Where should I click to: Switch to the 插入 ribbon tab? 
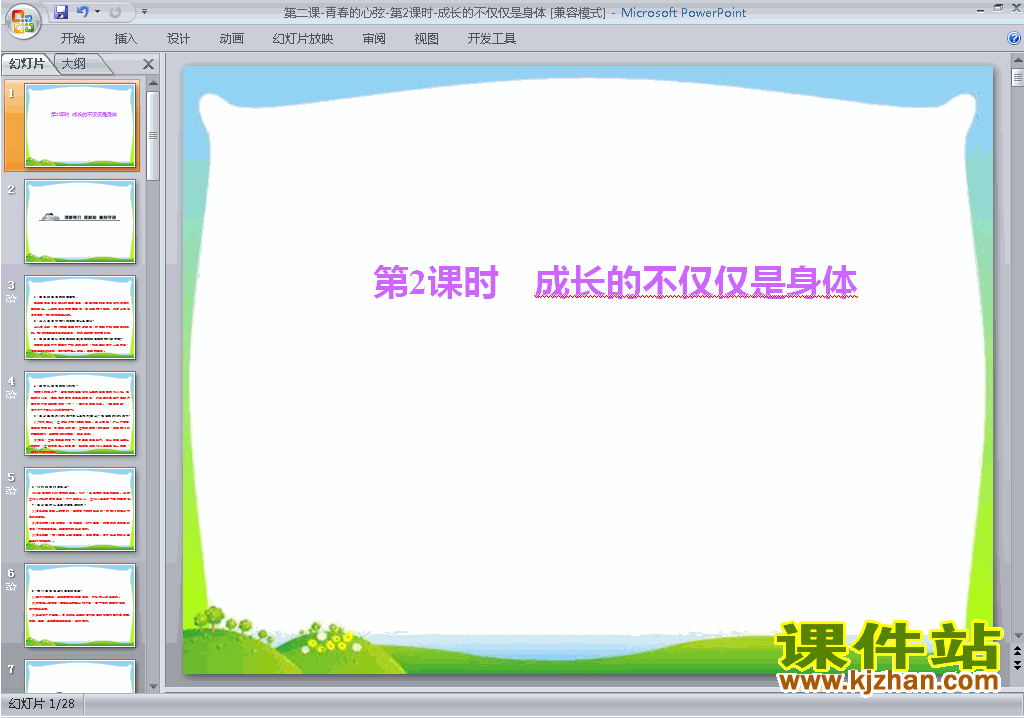point(125,39)
